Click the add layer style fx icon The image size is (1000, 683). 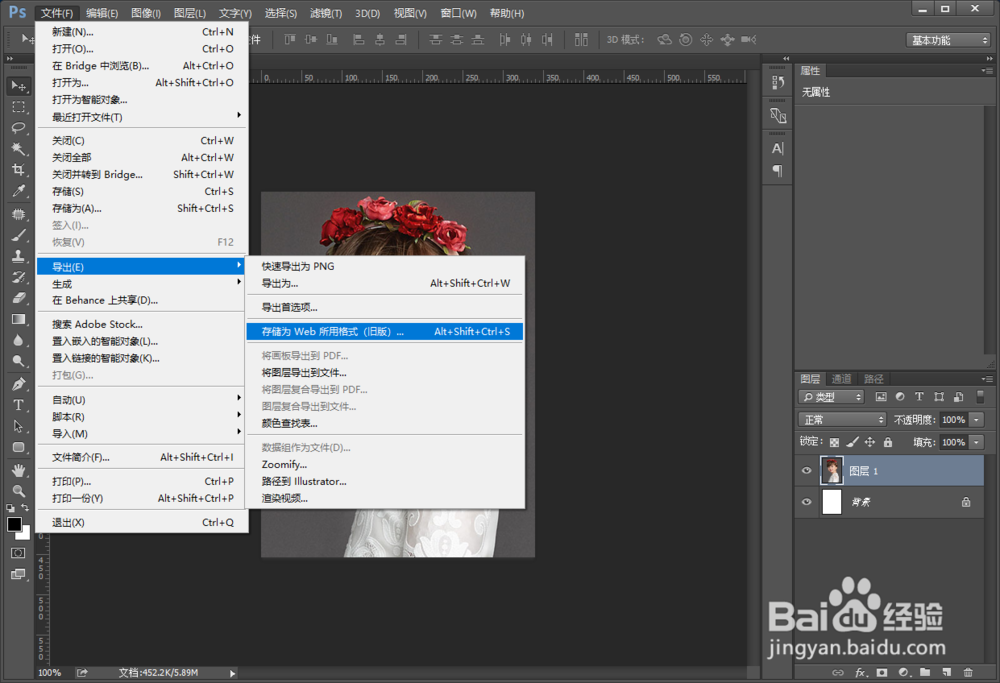860,672
